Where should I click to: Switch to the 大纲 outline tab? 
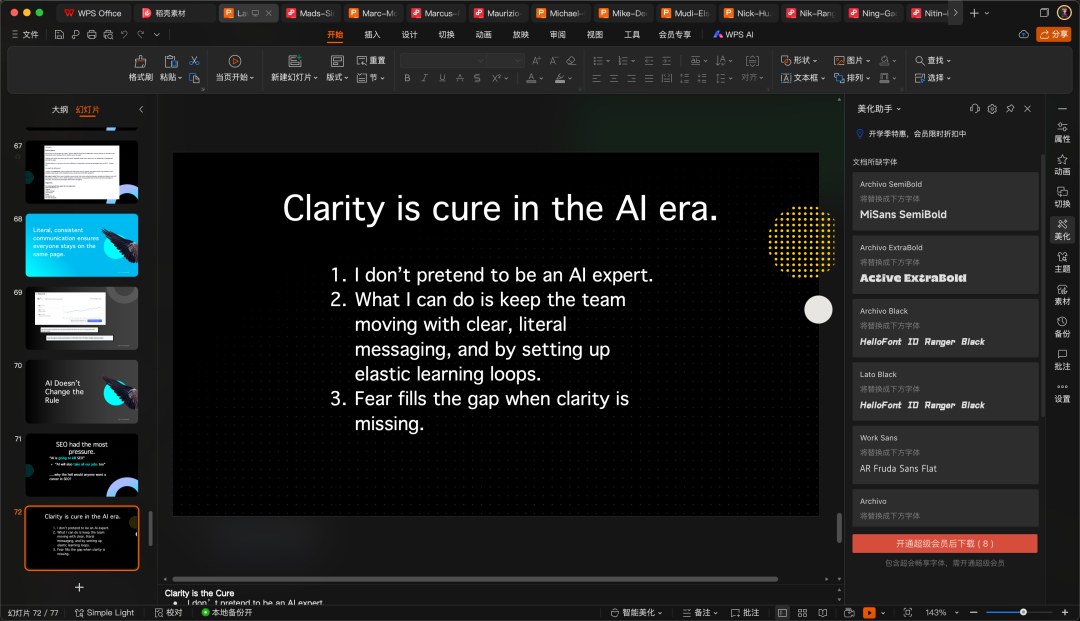tap(60, 109)
